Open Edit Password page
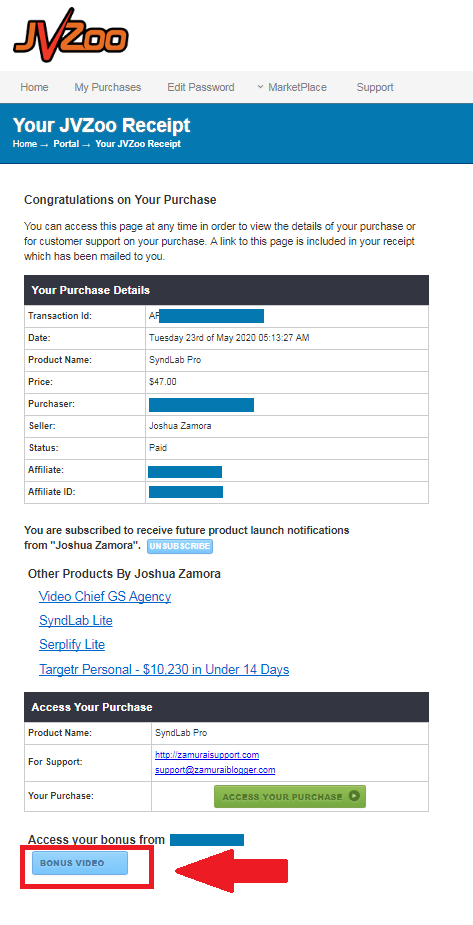Screen dimensions: 473x925 tap(201, 87)
